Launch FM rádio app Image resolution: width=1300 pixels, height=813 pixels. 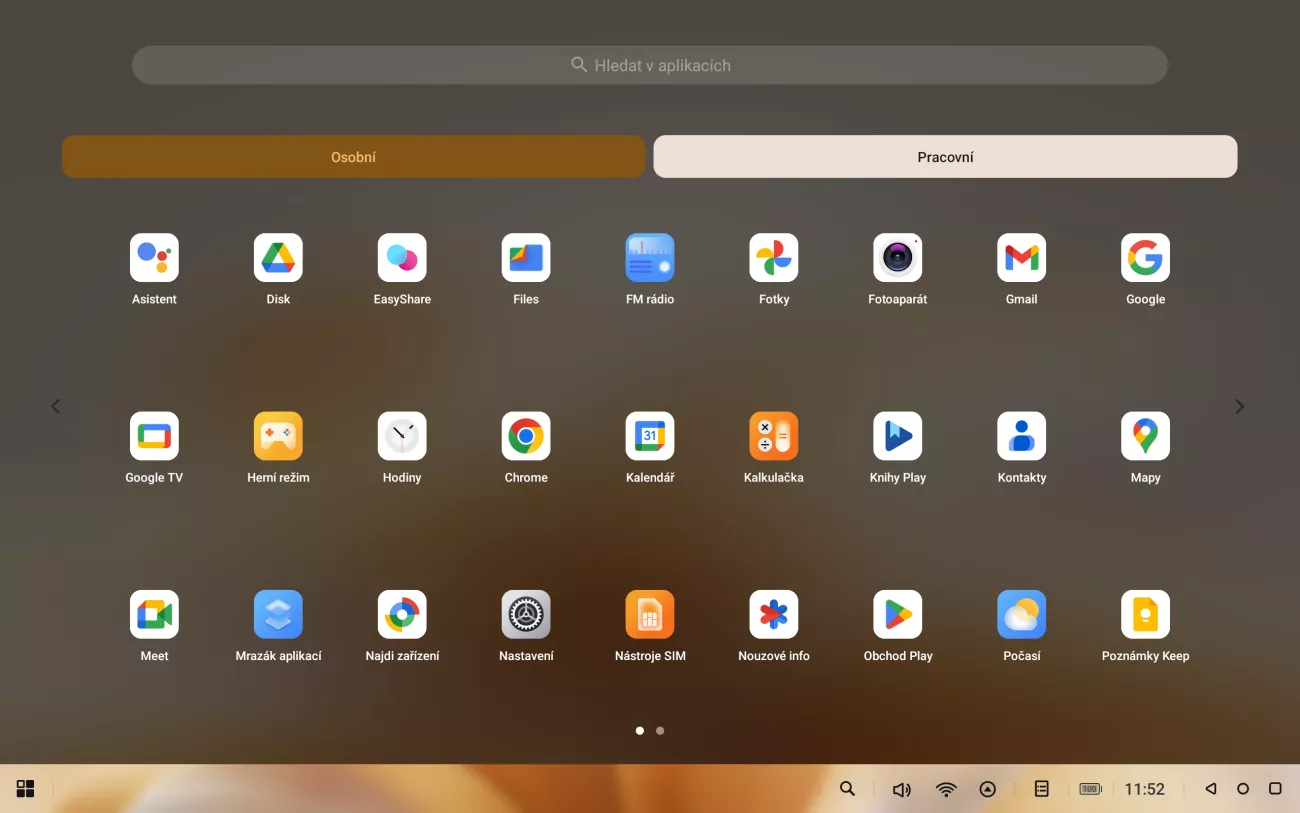click(x=650, y=258)
